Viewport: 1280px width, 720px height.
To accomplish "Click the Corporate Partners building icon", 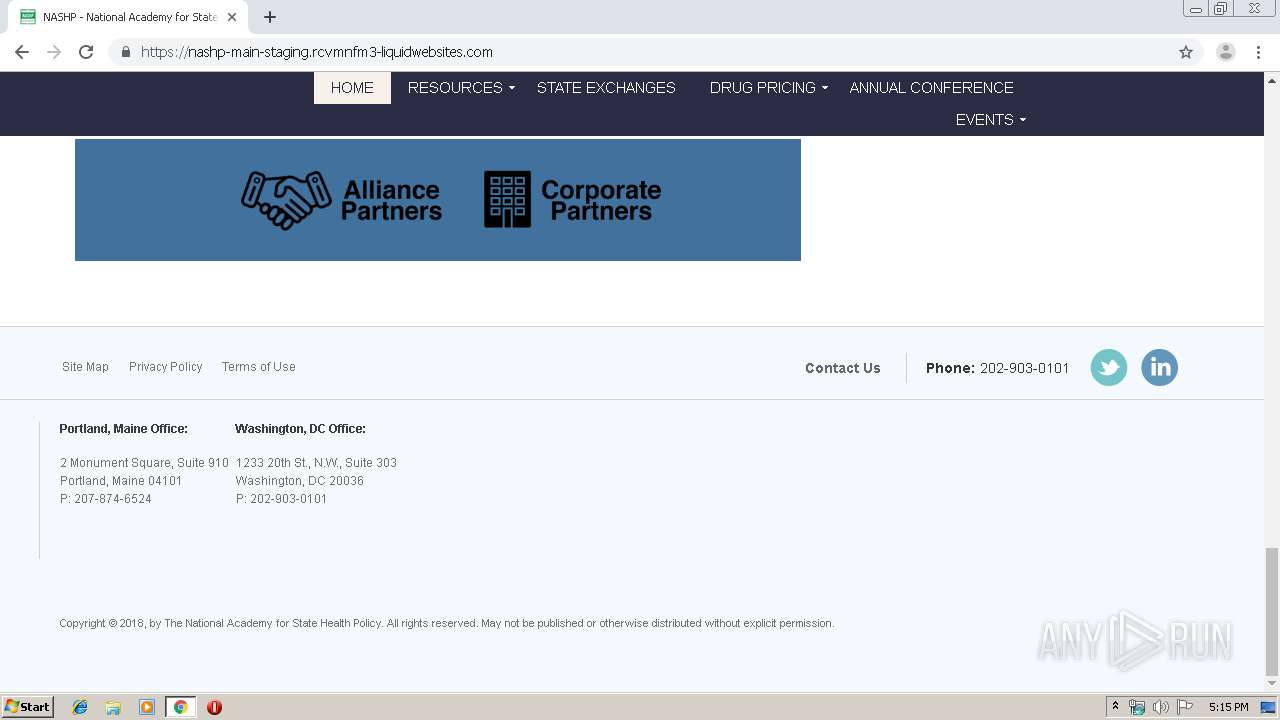I will (x=508, y=200).
